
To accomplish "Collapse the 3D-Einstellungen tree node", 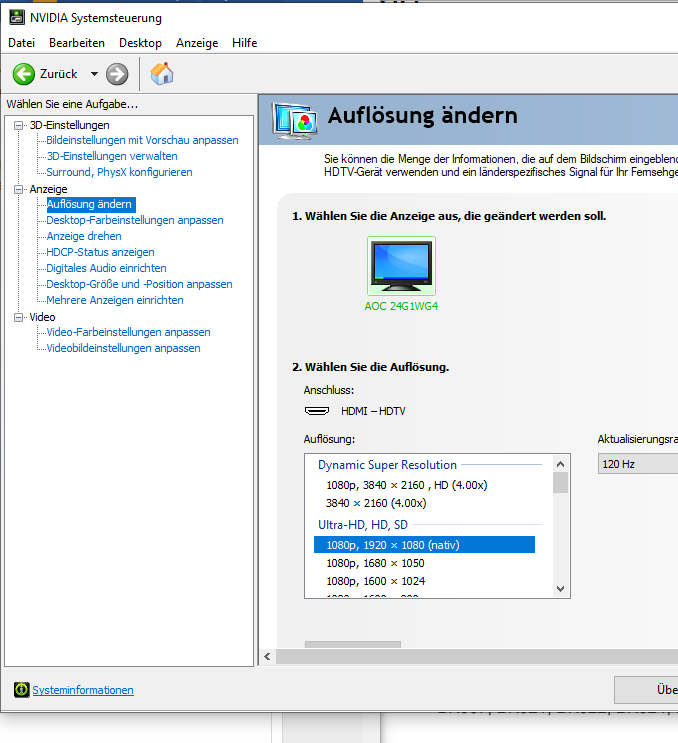I will [x=18, y=126].
